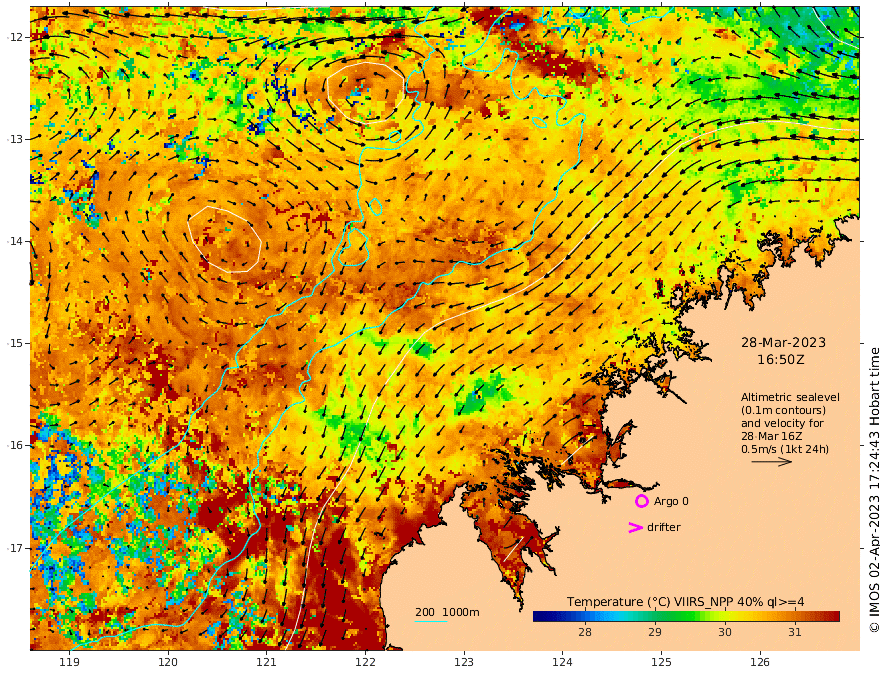Viewport: 880px width, 680px height.
Task: Click longitude label 119 on x-axis
Action: pyautogui.click(x=69, y=662)
